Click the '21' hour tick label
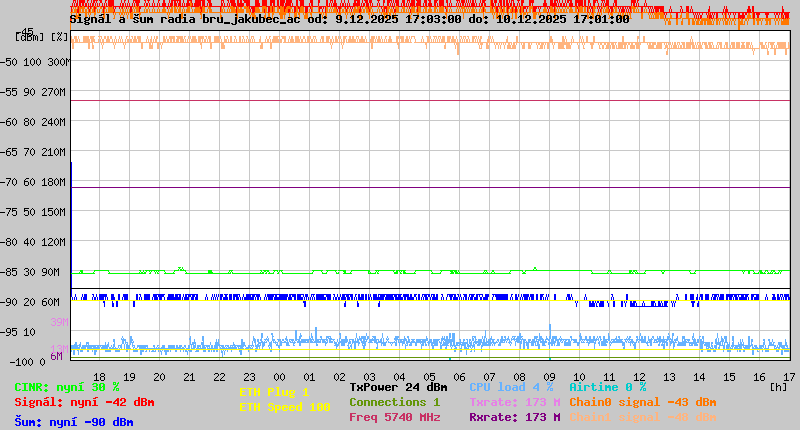The width and height of the screenshot is (800, 430). [189, 377]
